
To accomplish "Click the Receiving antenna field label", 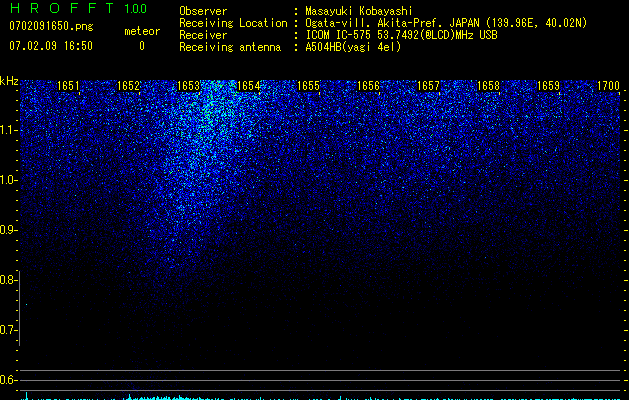I will [230, 47].
